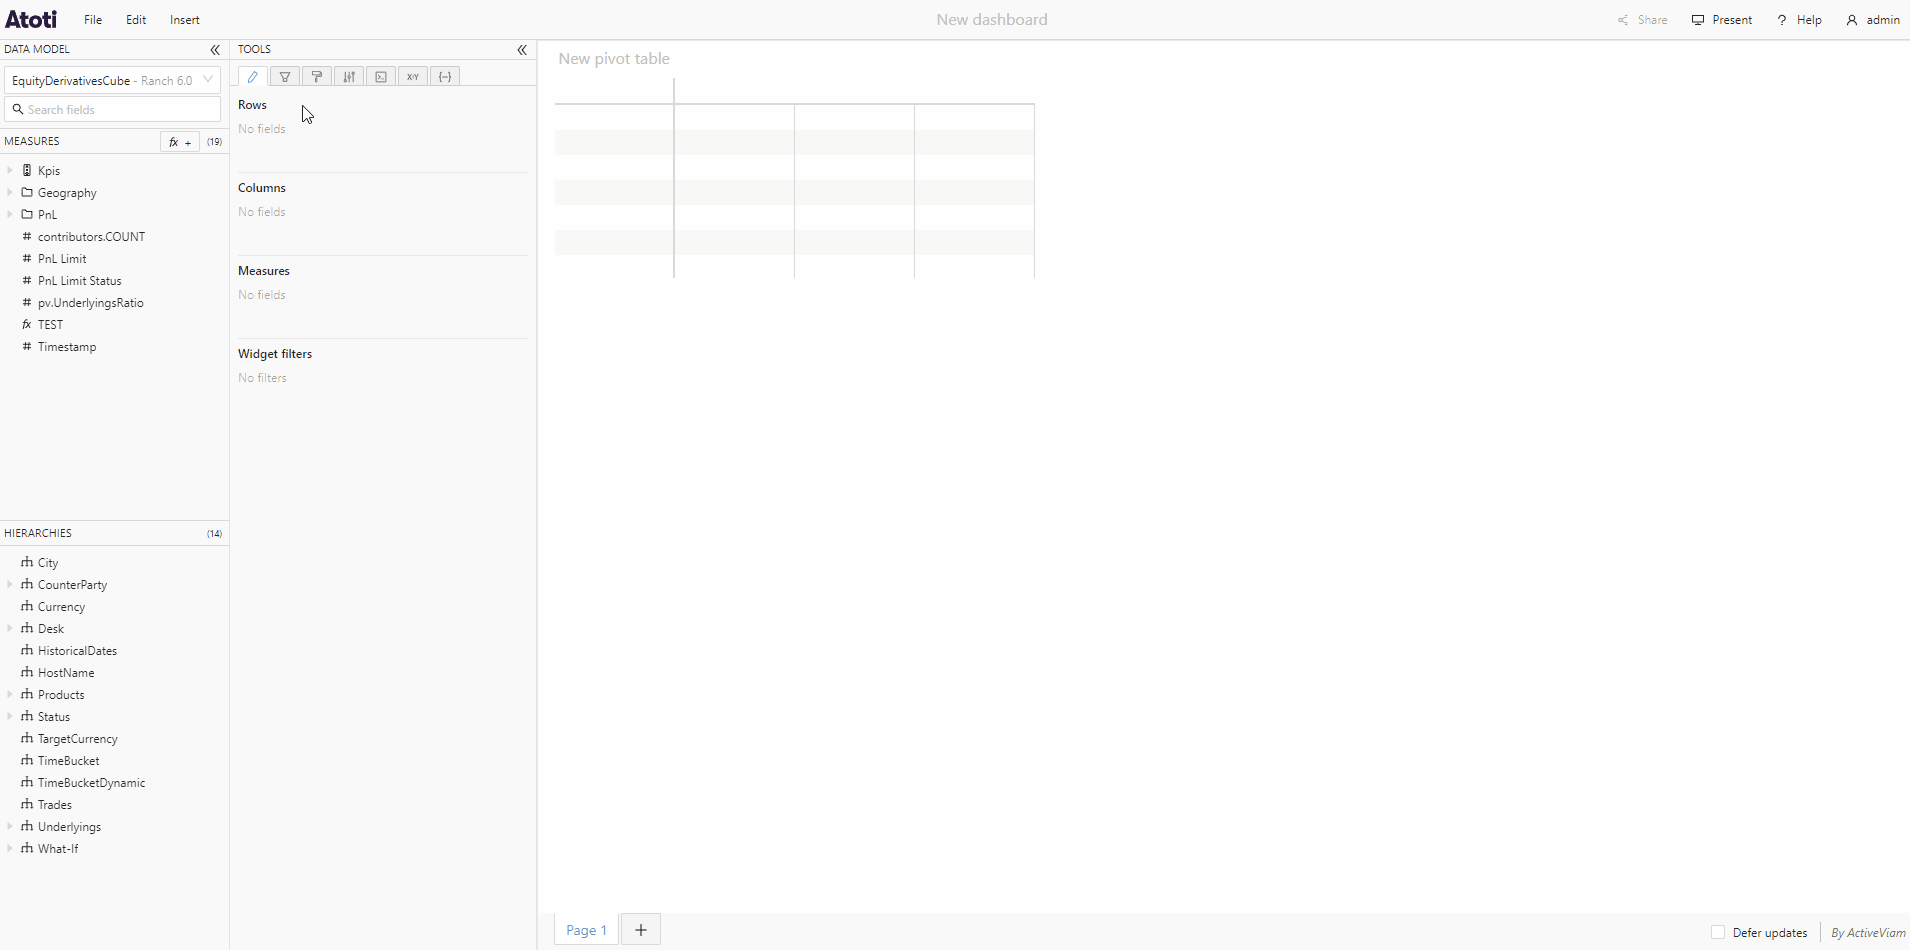The height and width of the screenshot is (950, 1910).
Task: Select the pv.UnderlyingsRatio measure
Action: coord(90,303)
